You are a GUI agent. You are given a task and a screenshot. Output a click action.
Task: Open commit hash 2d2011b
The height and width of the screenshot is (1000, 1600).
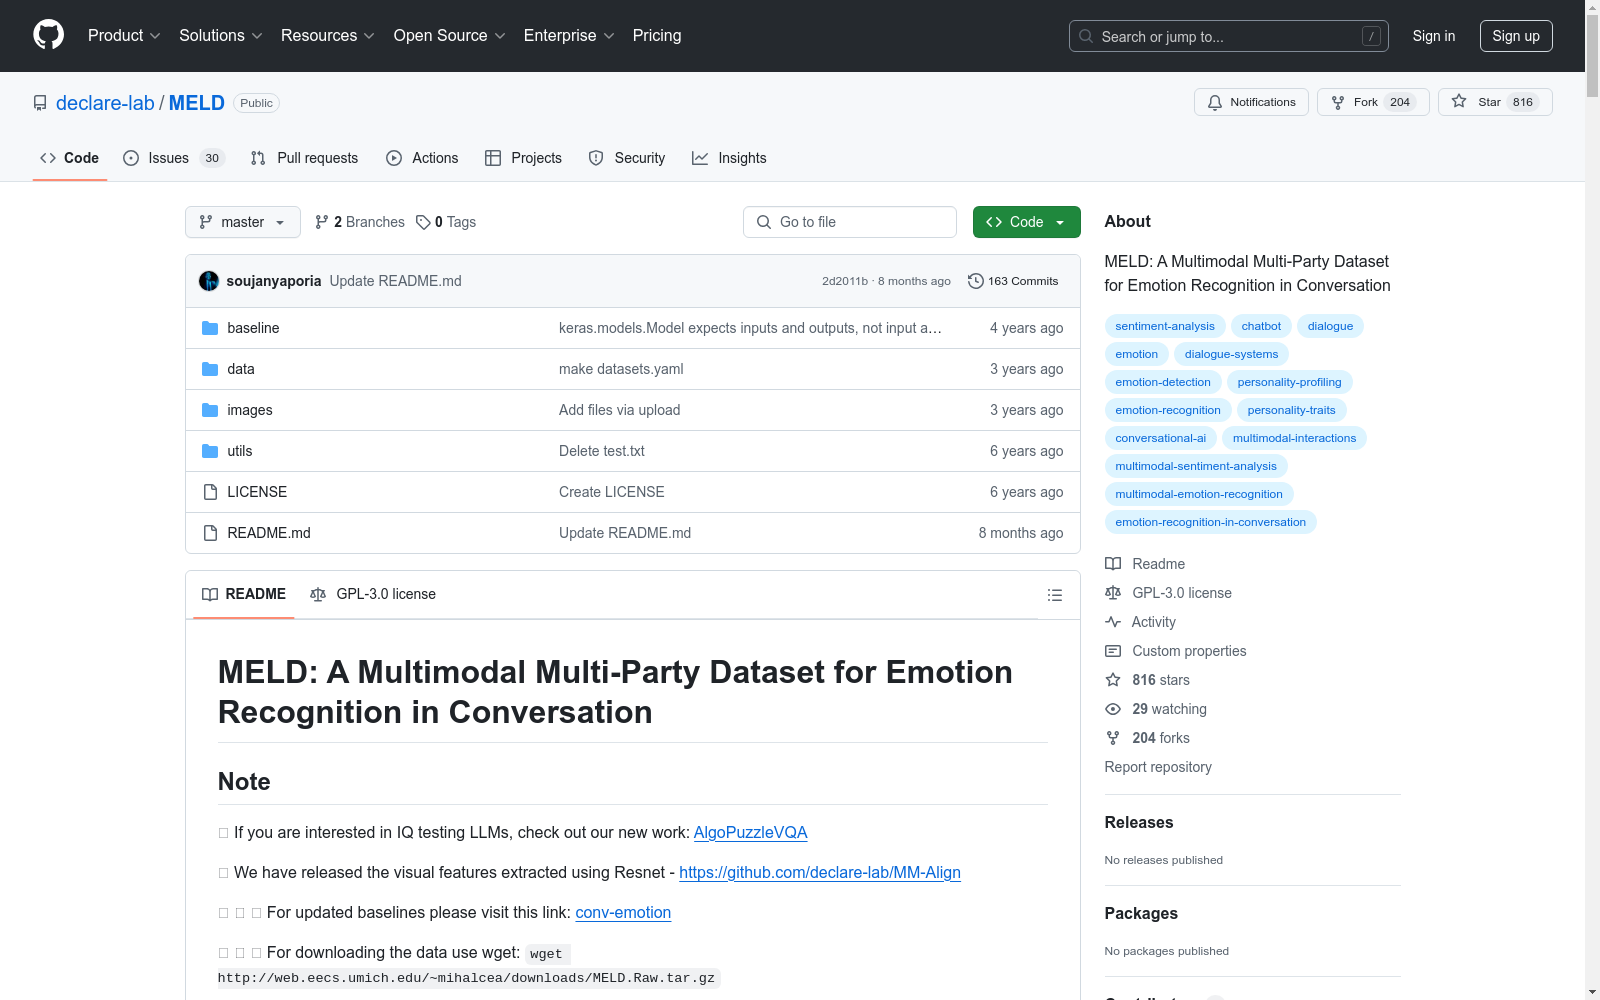coord(845,281)
